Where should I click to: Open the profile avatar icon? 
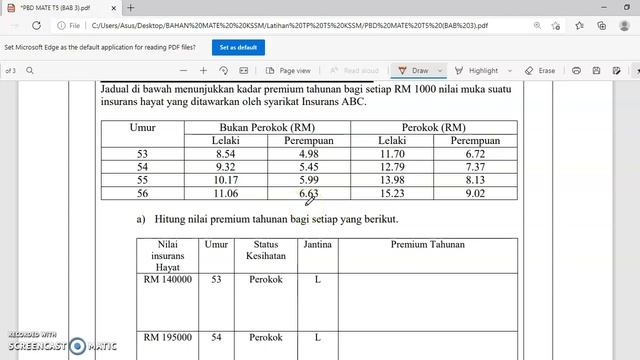coord(624,26)
